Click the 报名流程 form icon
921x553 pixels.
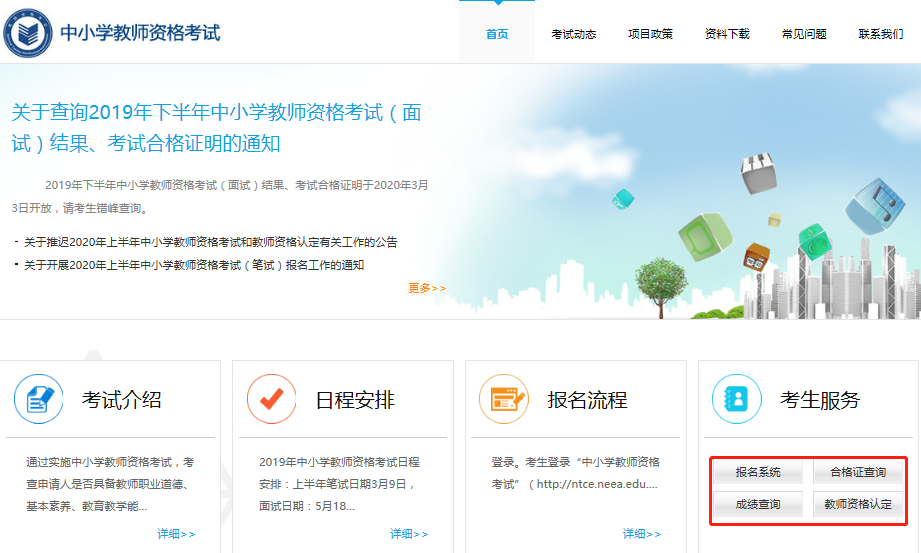point(504,400)
